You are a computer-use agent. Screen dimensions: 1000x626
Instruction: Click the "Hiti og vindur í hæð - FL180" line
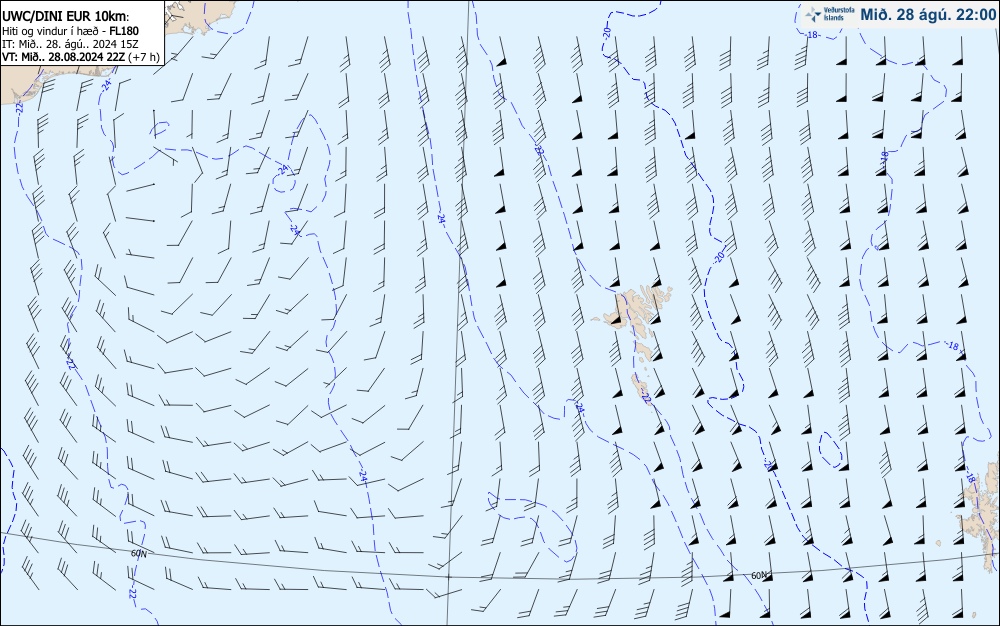point(70,31)
